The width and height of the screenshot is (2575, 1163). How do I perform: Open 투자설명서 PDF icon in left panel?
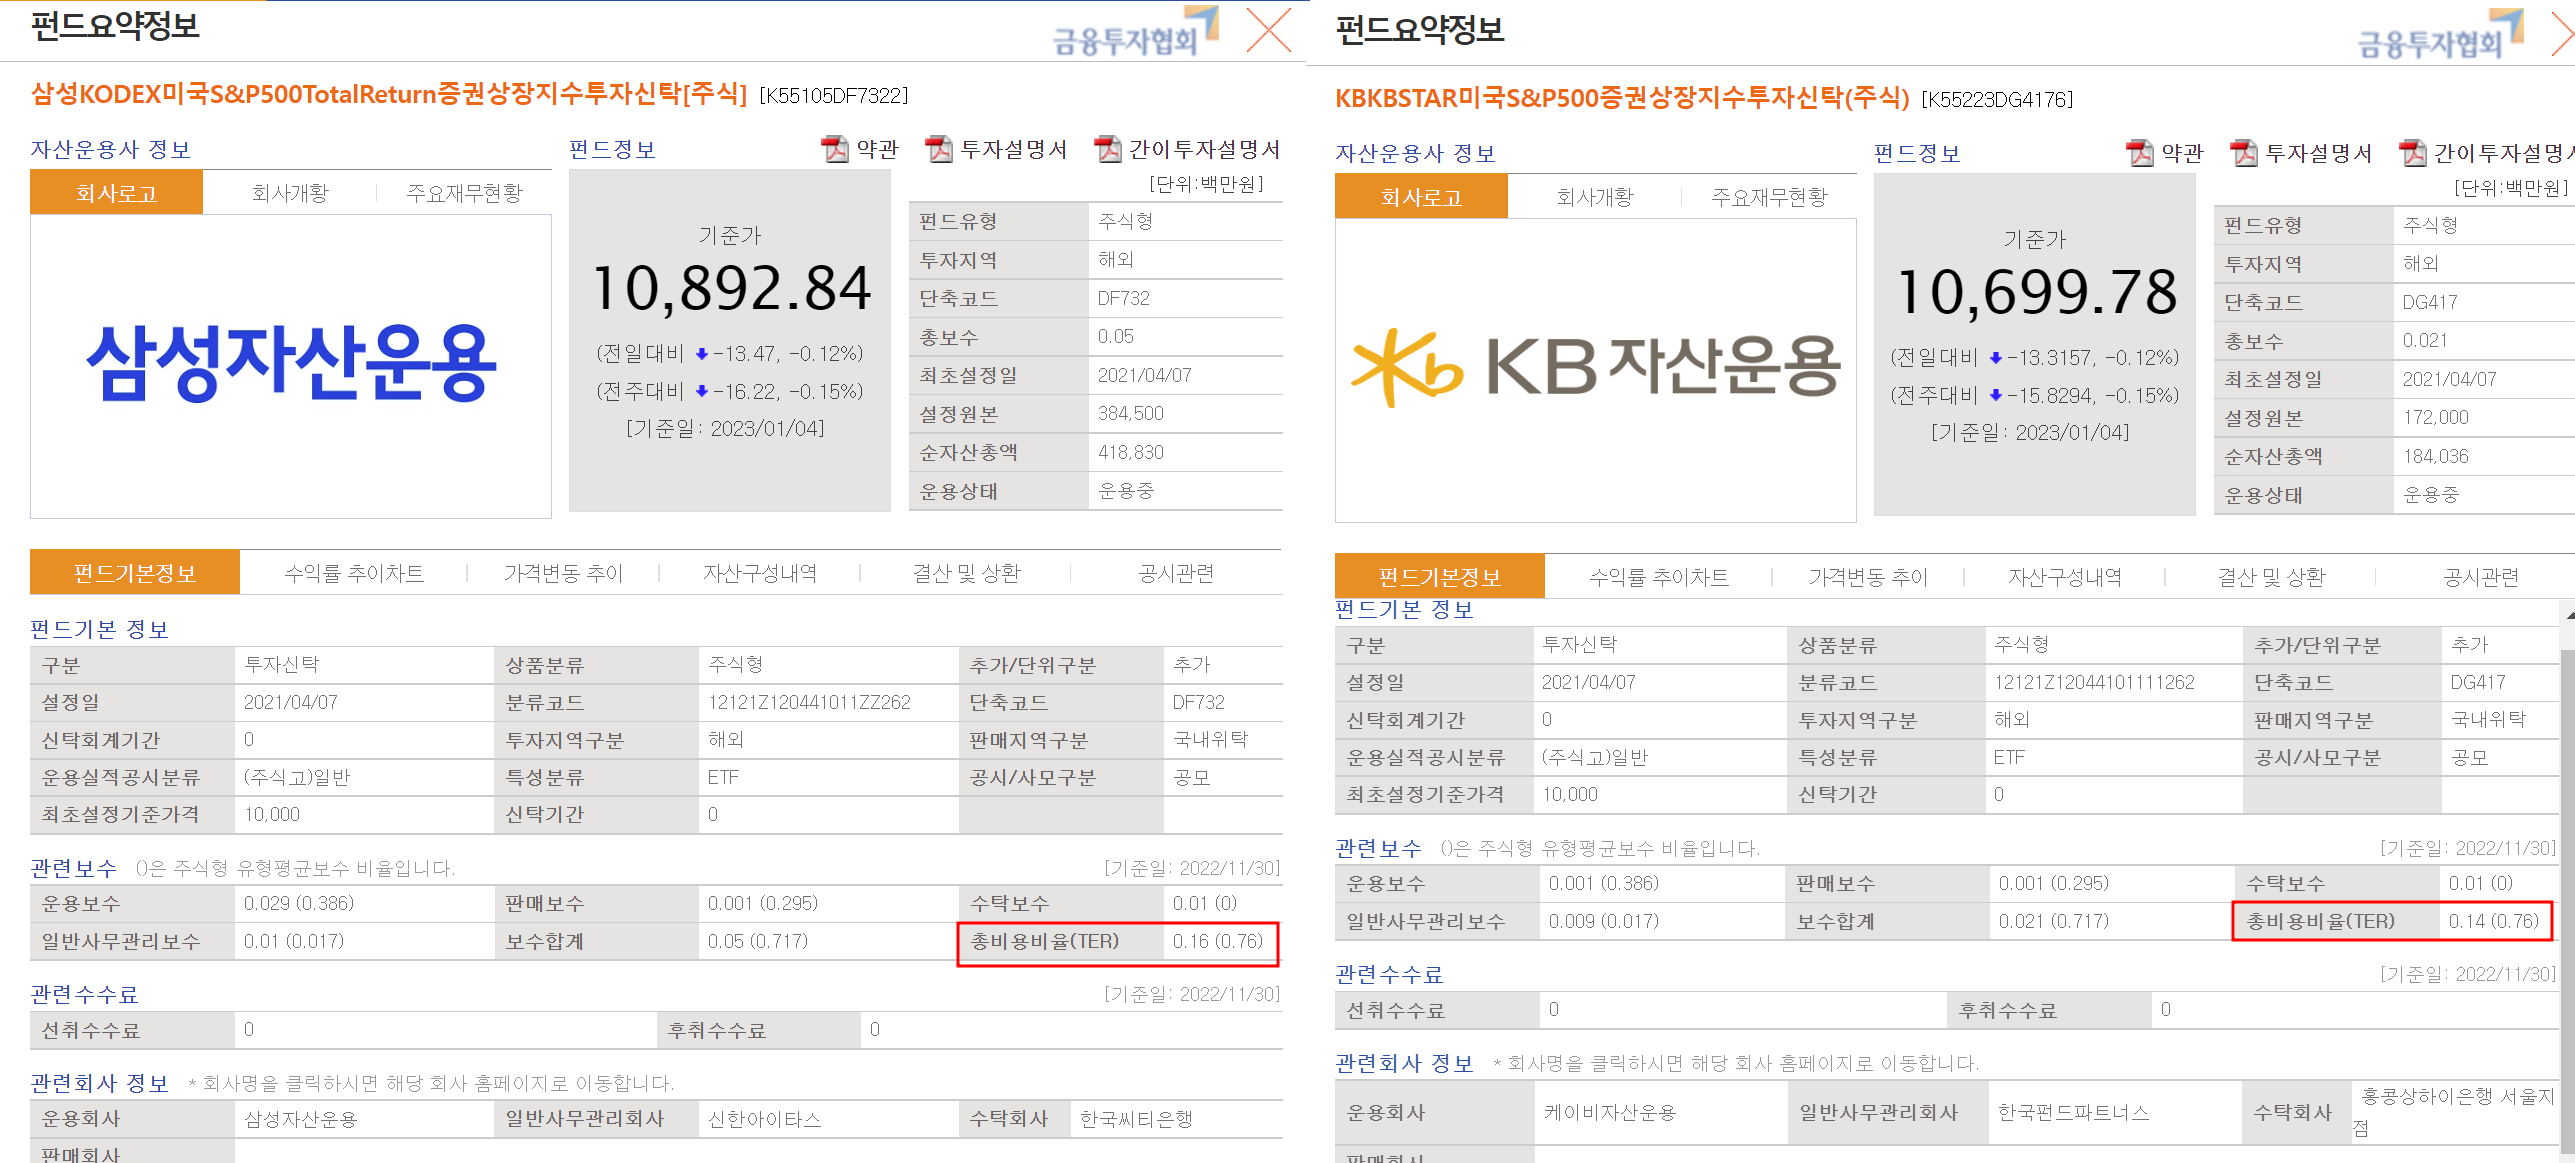pos(939,149)
